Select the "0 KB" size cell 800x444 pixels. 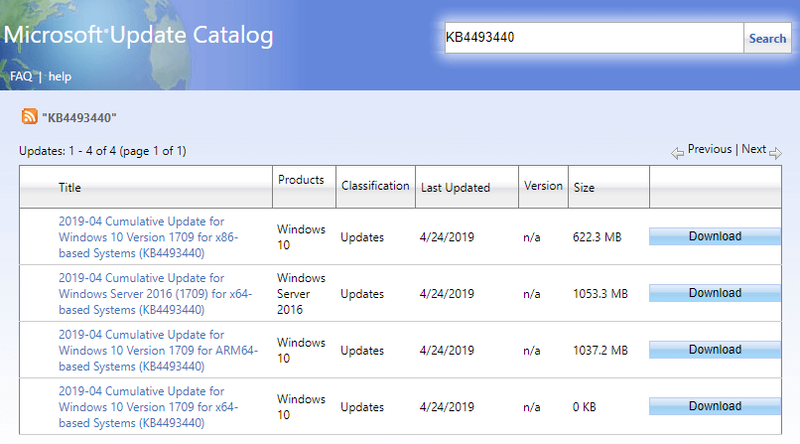[x=584, y=407]
